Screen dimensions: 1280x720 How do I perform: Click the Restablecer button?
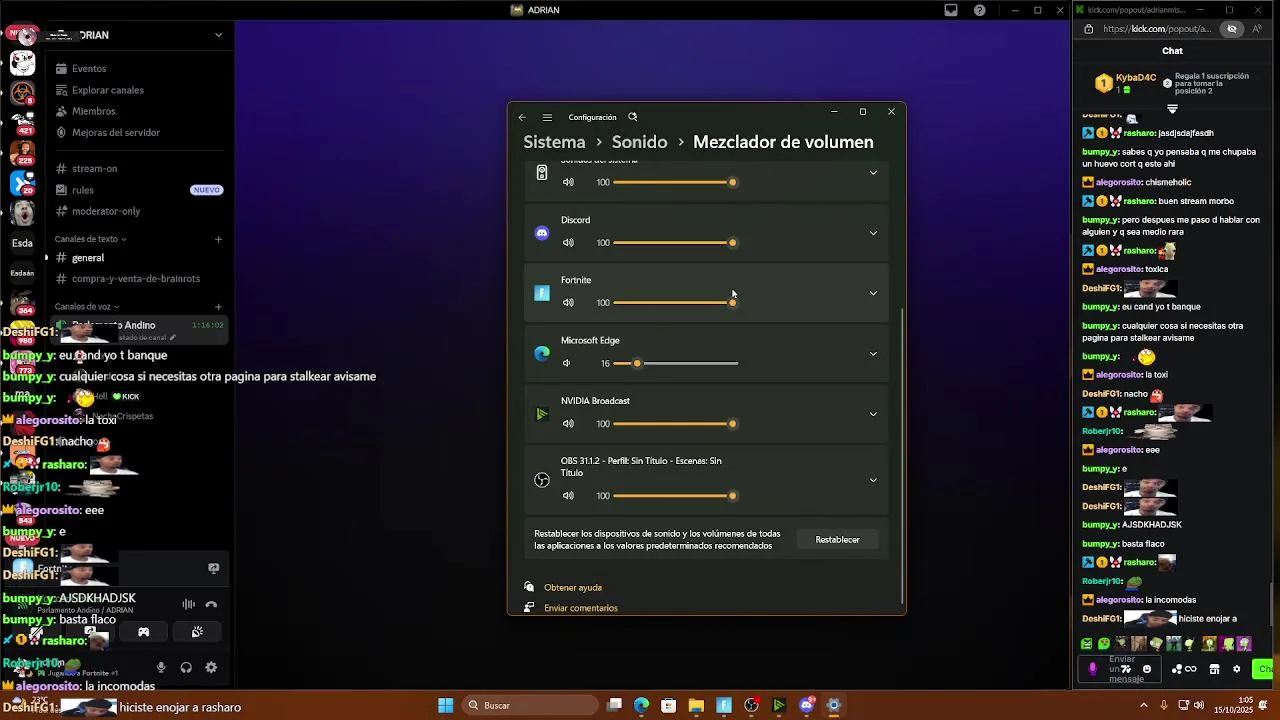coord(837,540)
